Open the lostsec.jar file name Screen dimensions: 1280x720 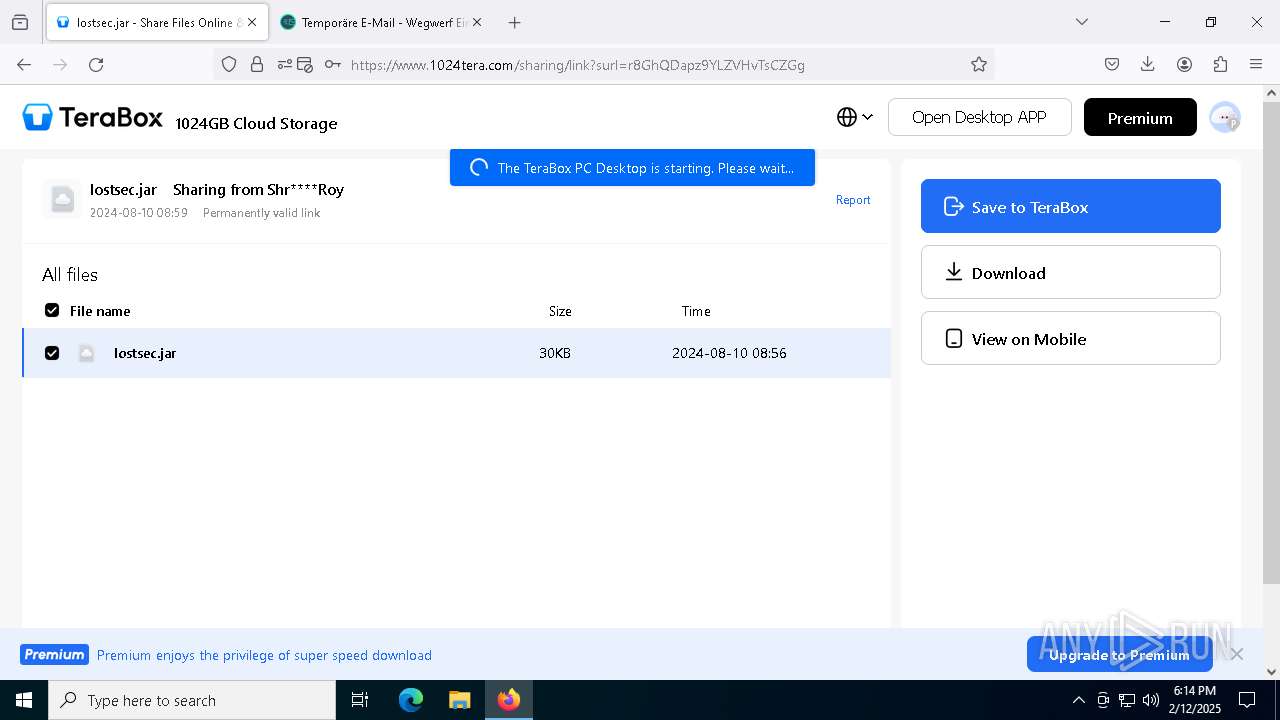(145, 353)
